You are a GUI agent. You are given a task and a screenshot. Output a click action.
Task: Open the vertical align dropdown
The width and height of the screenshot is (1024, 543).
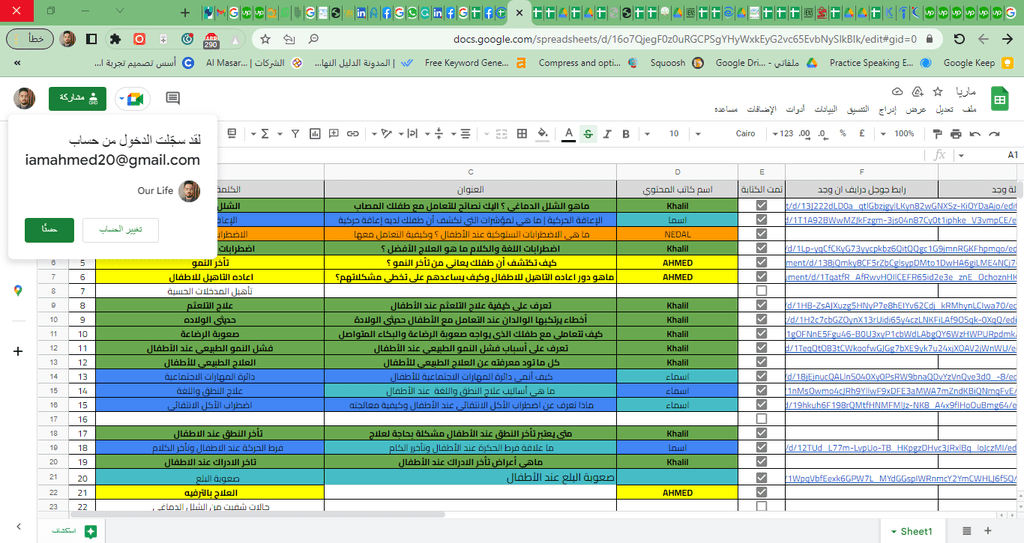coord(435,134)
